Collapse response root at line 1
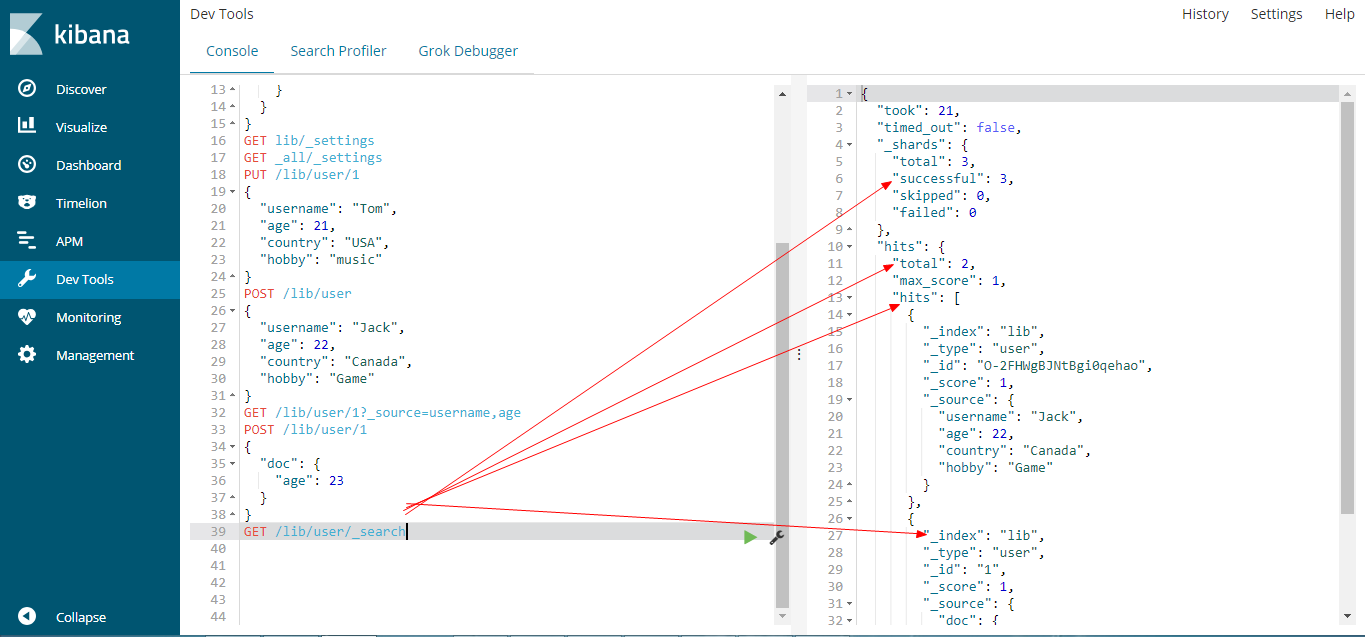This screenshot has width=1365, height=637. point(850,93)
